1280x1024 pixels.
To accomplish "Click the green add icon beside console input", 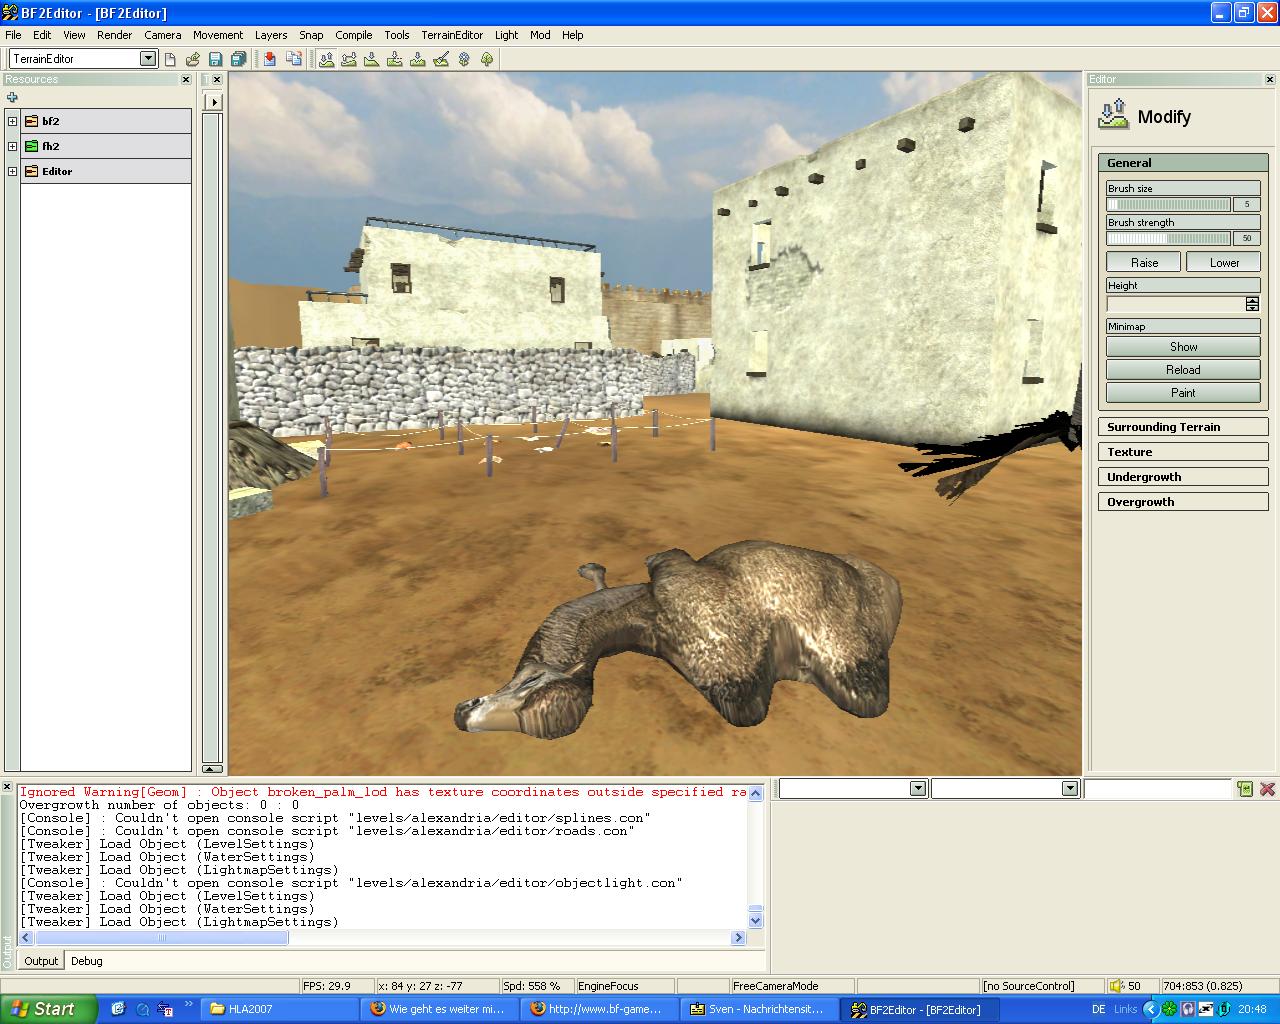I will click(x=1245, y=789).
